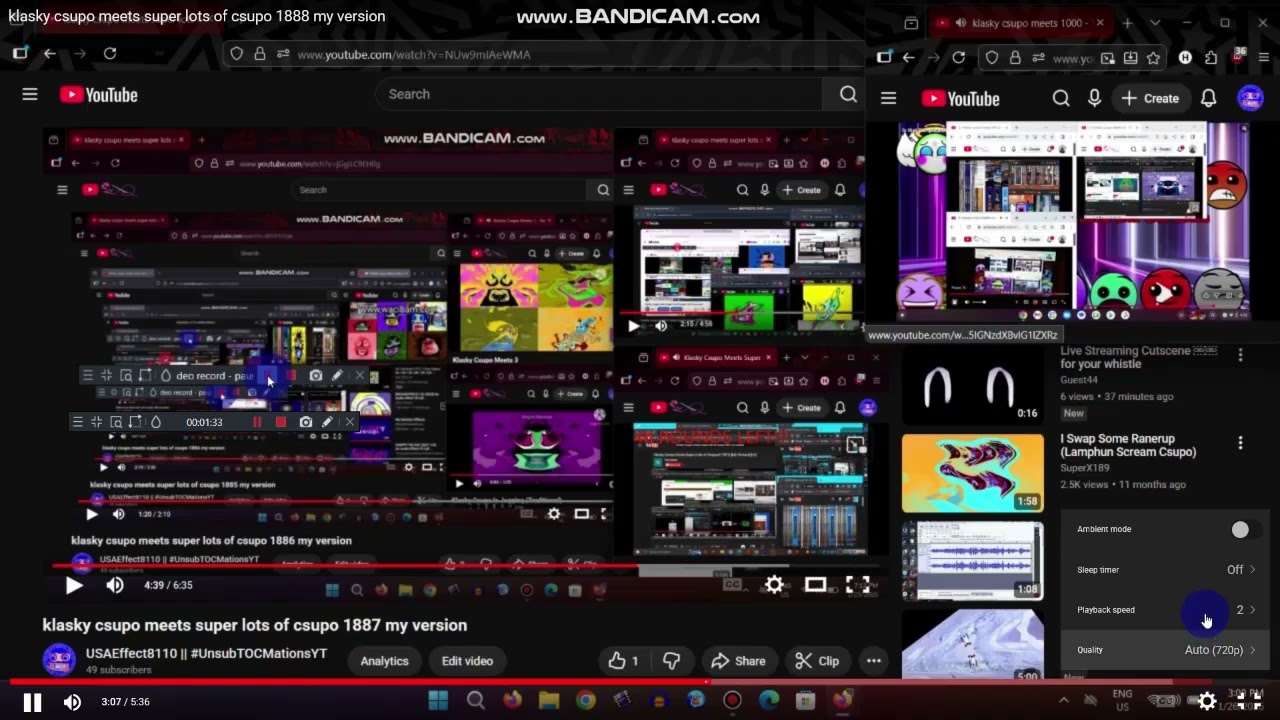Viewport: 1280px width, 720px height.
Task: Go back in the NUw9mIAeWMA browser window
Action: point(50,54)
